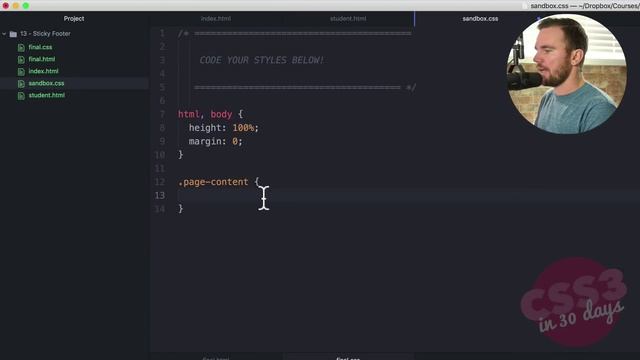Click line number 13 in gutter

[x=160, y=196]
